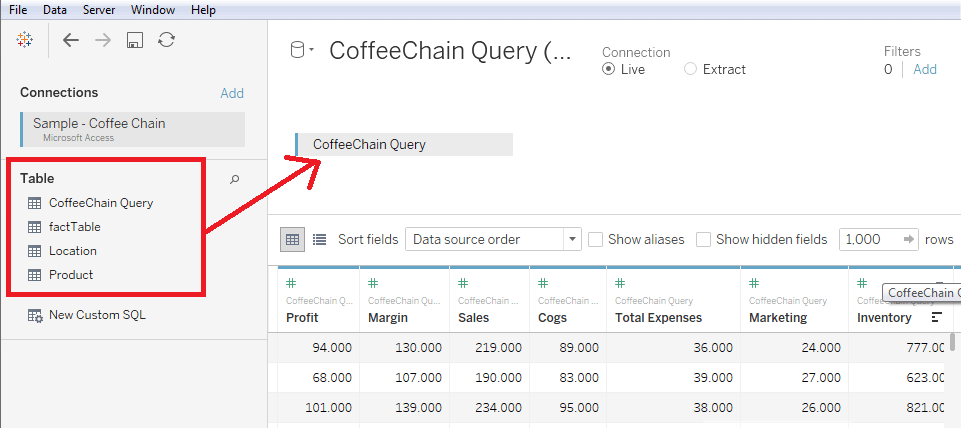The image size is (961, 428).
Task: Expand the data source dropdown arrow by cylinder
Action: 311,50
